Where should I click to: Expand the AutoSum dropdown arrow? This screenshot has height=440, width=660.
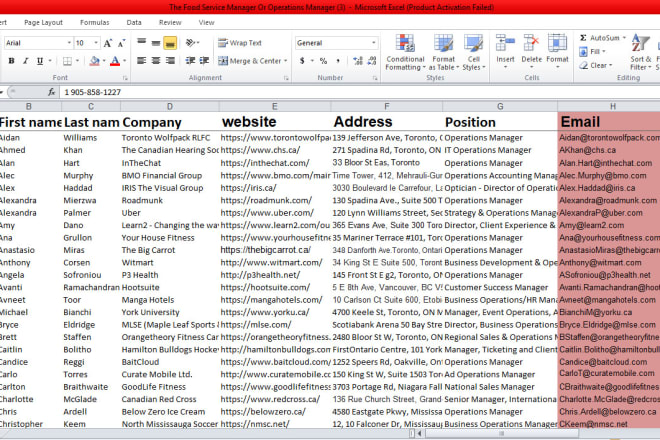[624, 38]
